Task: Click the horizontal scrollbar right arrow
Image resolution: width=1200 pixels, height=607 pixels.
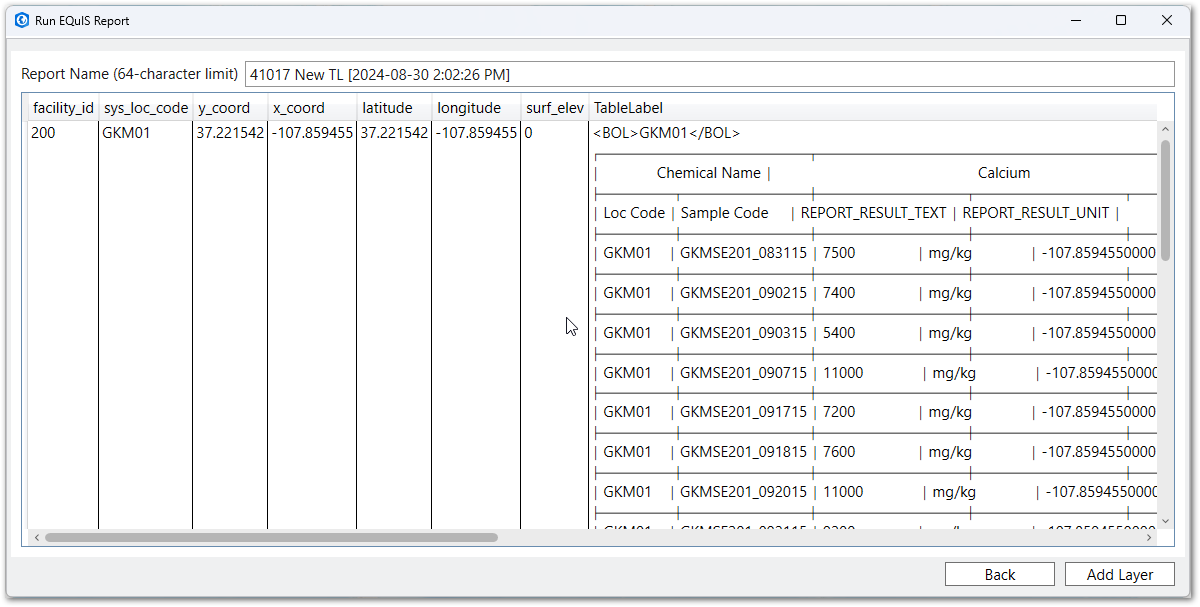Action: coord(1149,538)
